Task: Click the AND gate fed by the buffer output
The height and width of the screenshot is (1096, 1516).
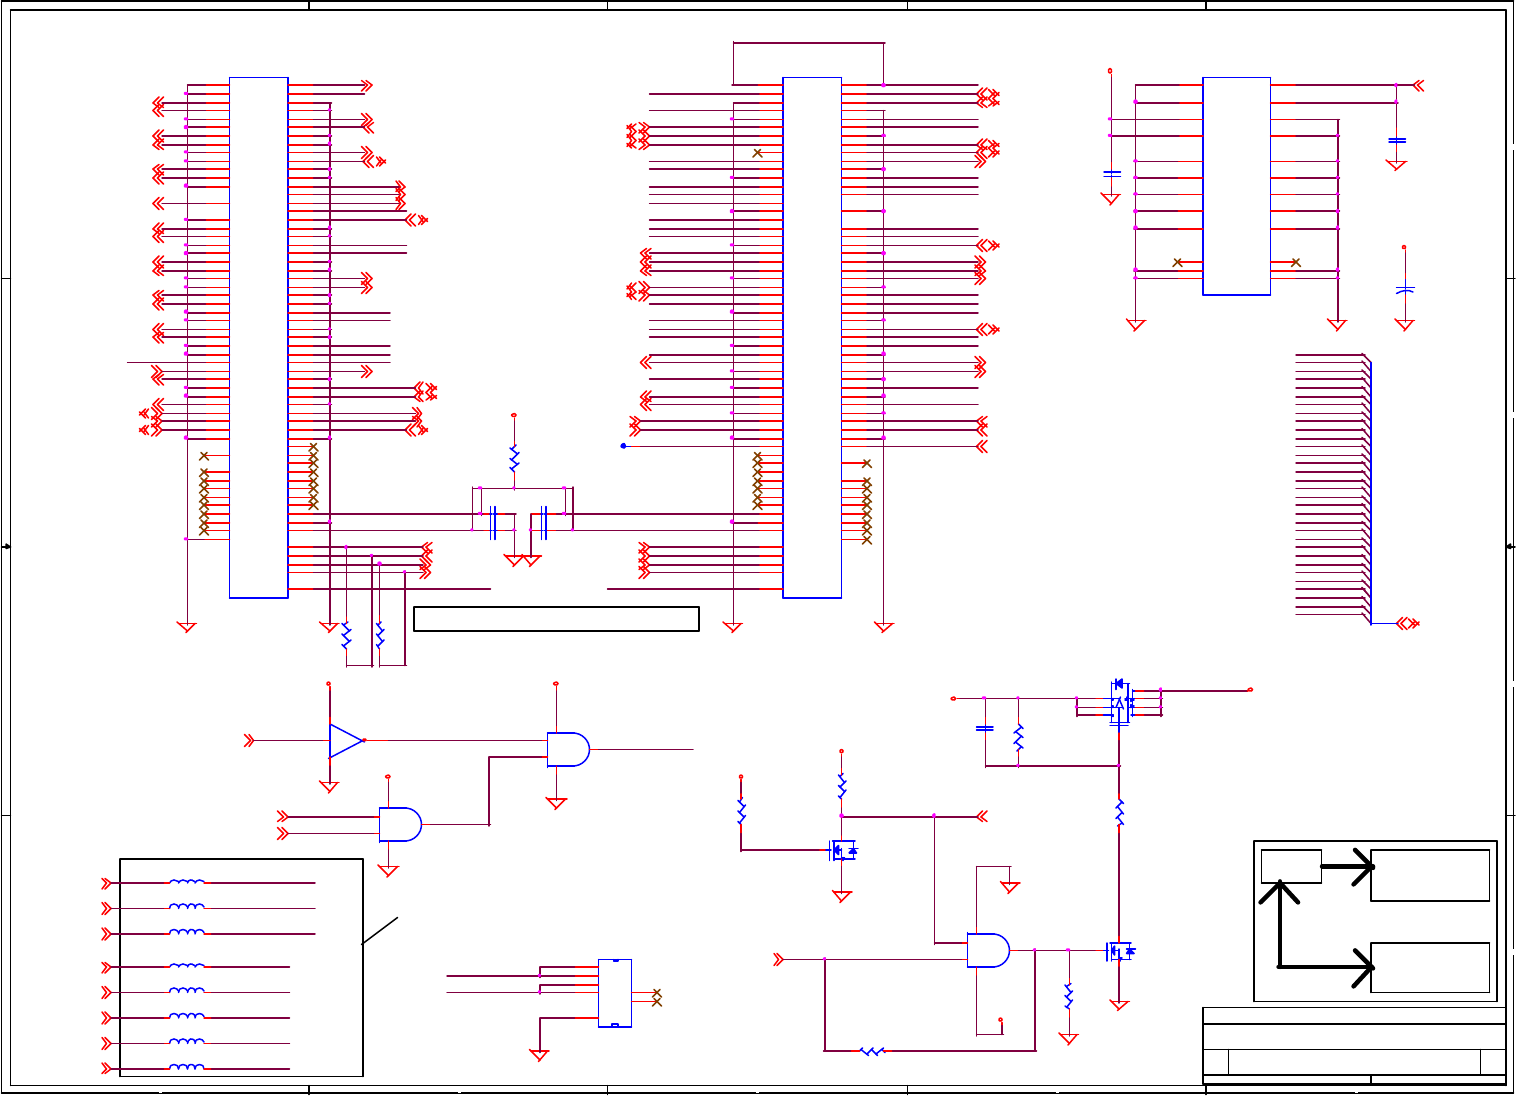Action: coord(568,749)
